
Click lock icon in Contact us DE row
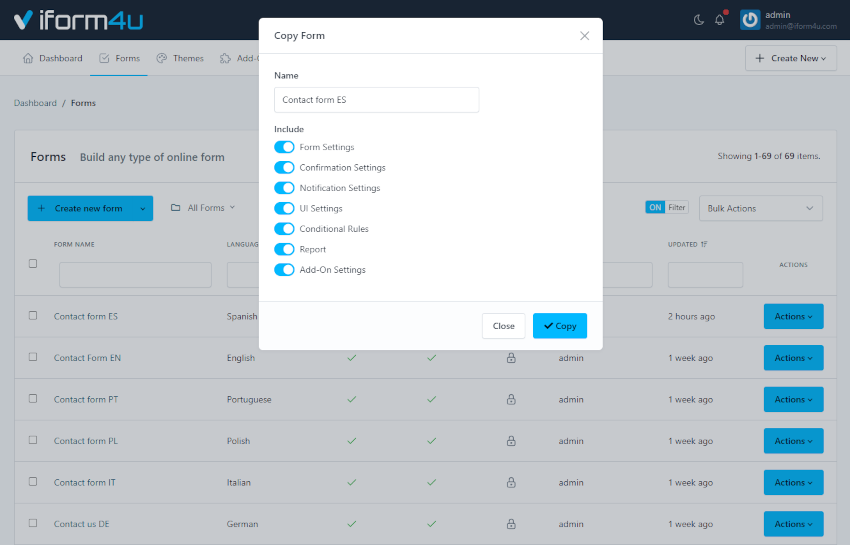point(511,524)
